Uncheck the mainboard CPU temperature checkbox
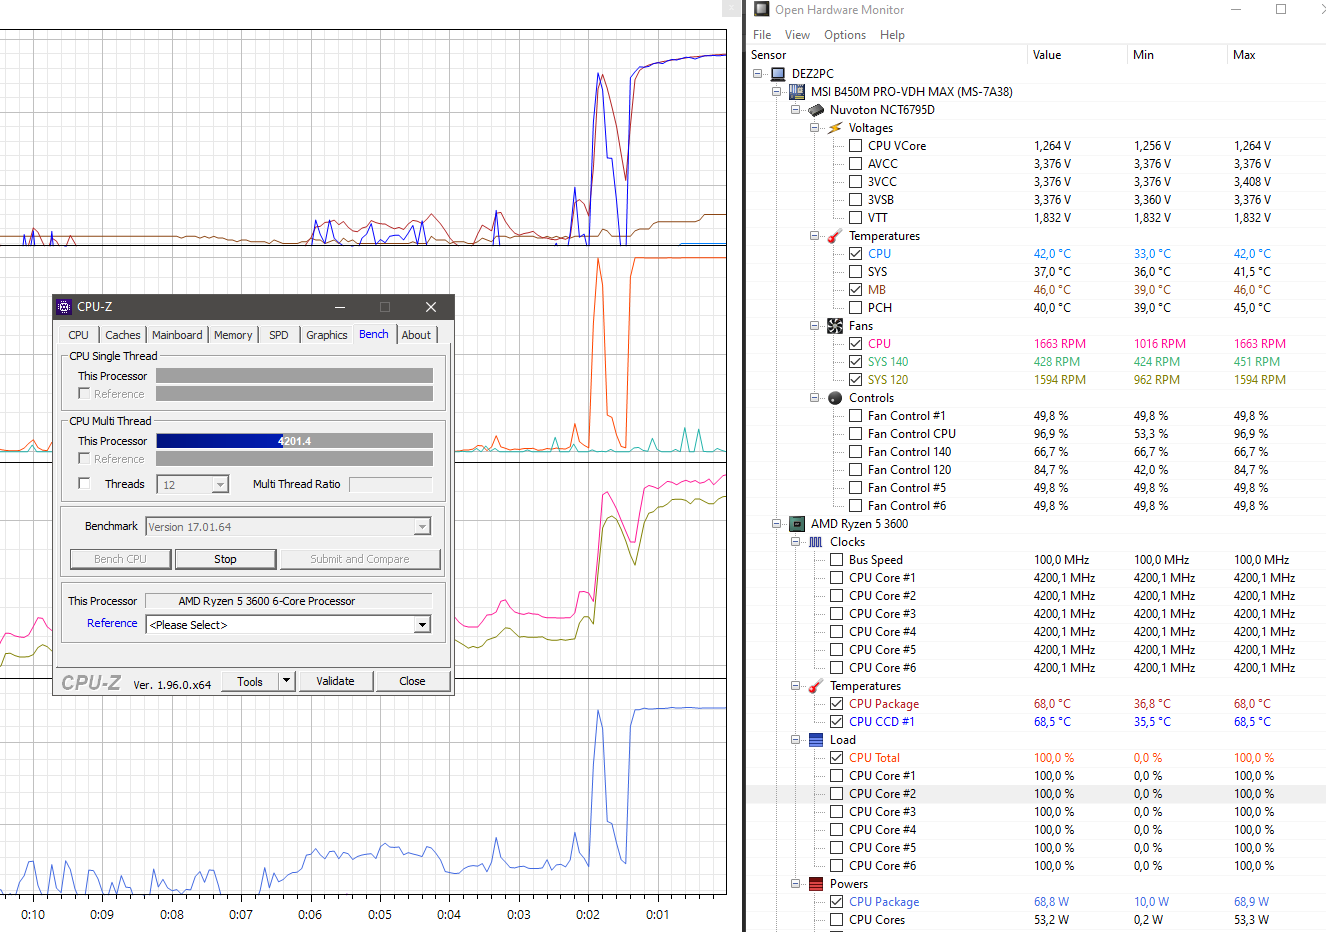The image size is (1326, 932). pyautogui.click(x=856, y=254)
